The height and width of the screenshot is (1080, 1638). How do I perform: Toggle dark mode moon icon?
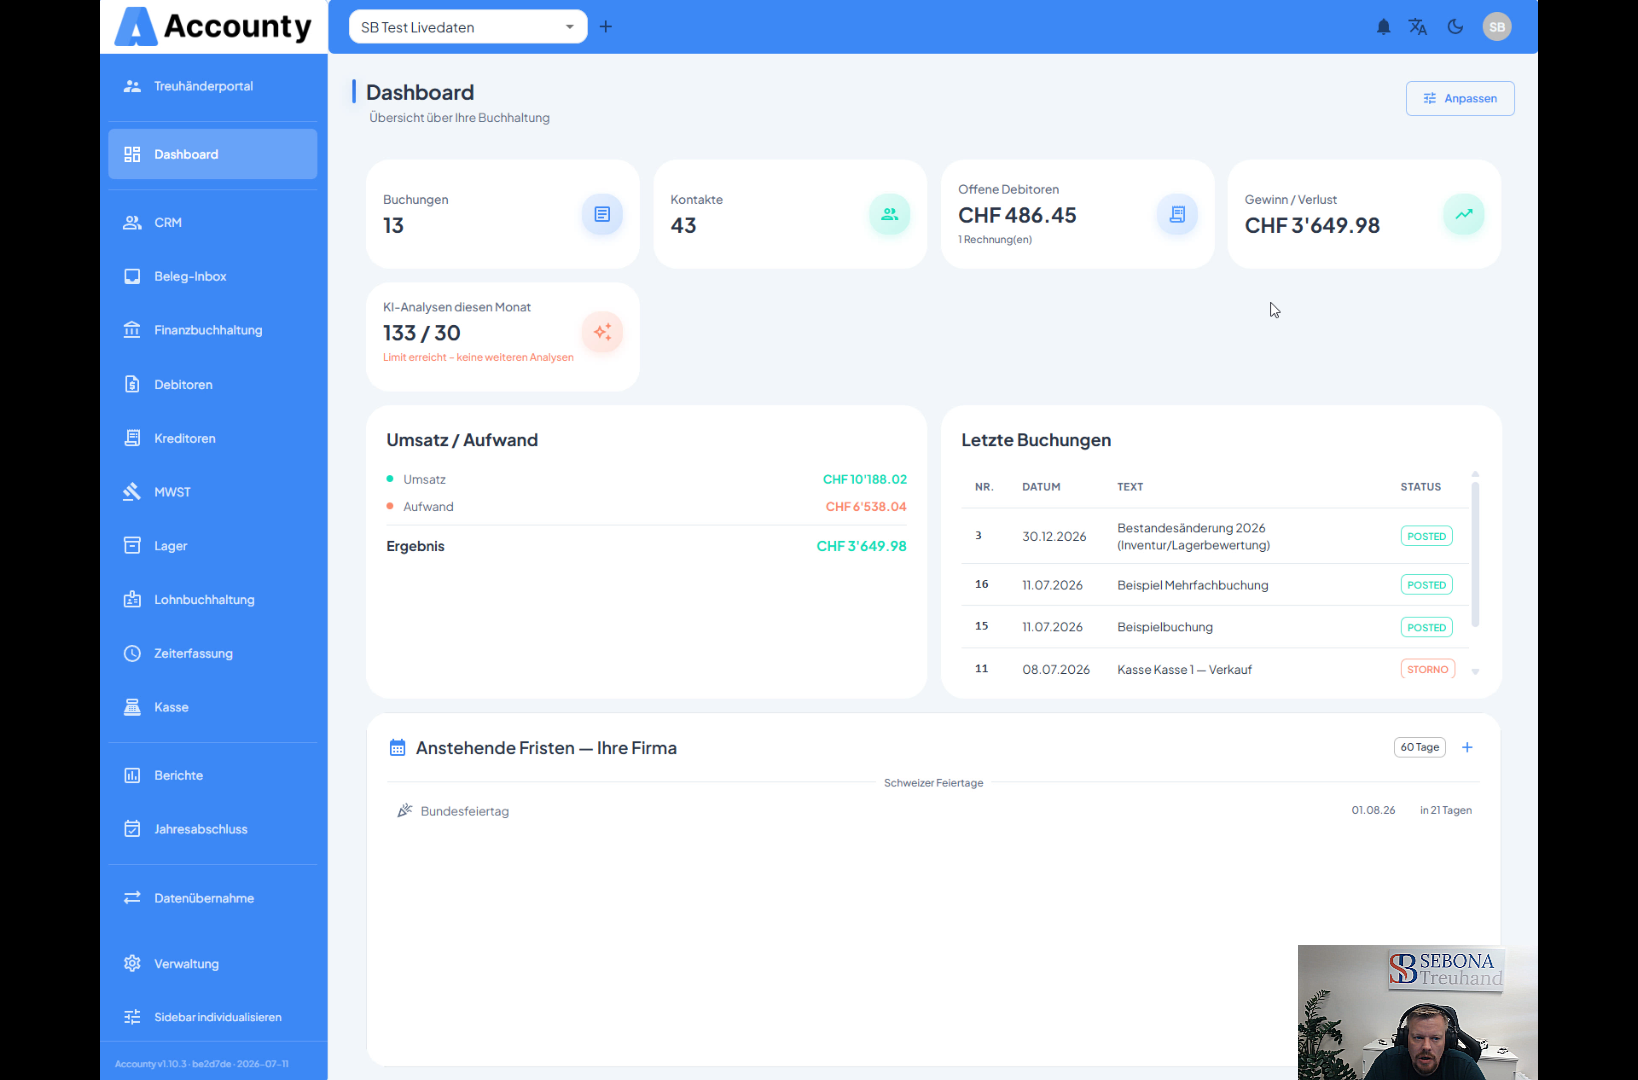[1455, 27]
